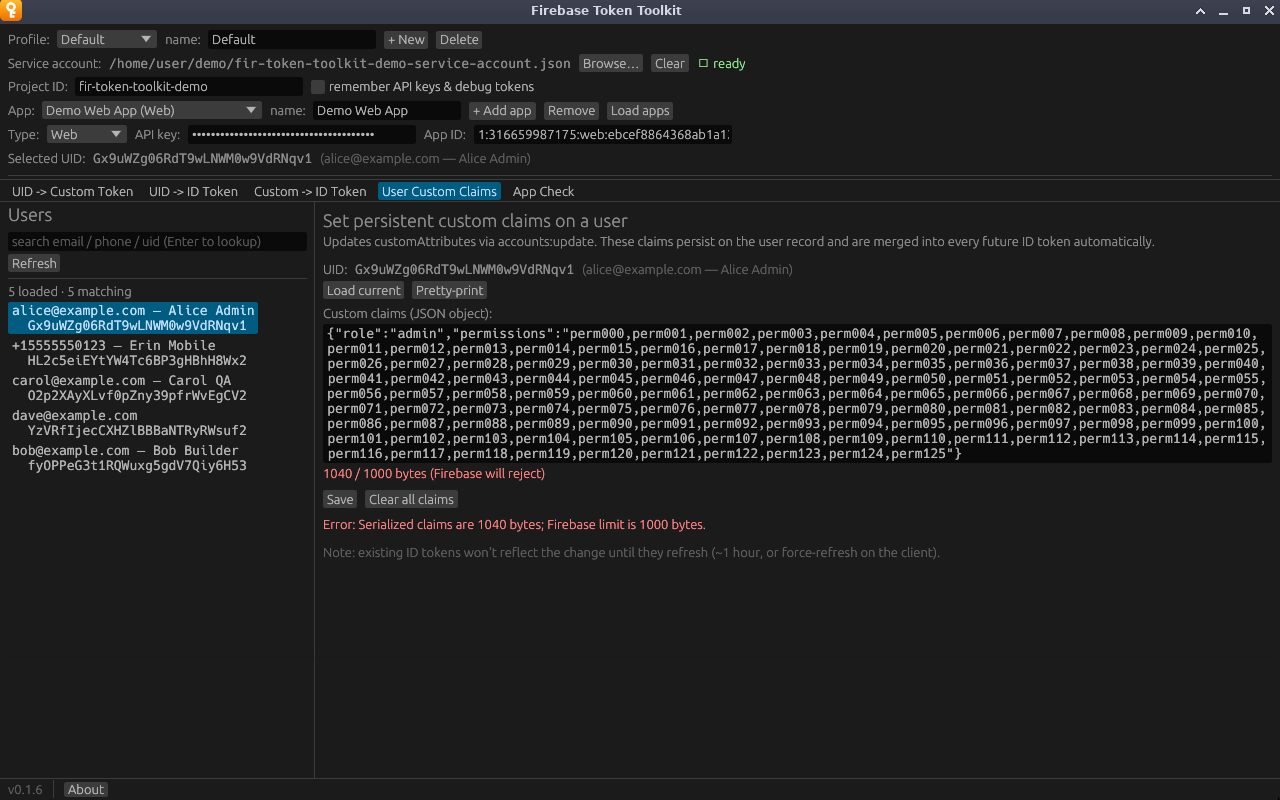Toggle remember API keys & debug tokens
The width and height of the screenshot is (1280, 800).
[x=318, y=86]
